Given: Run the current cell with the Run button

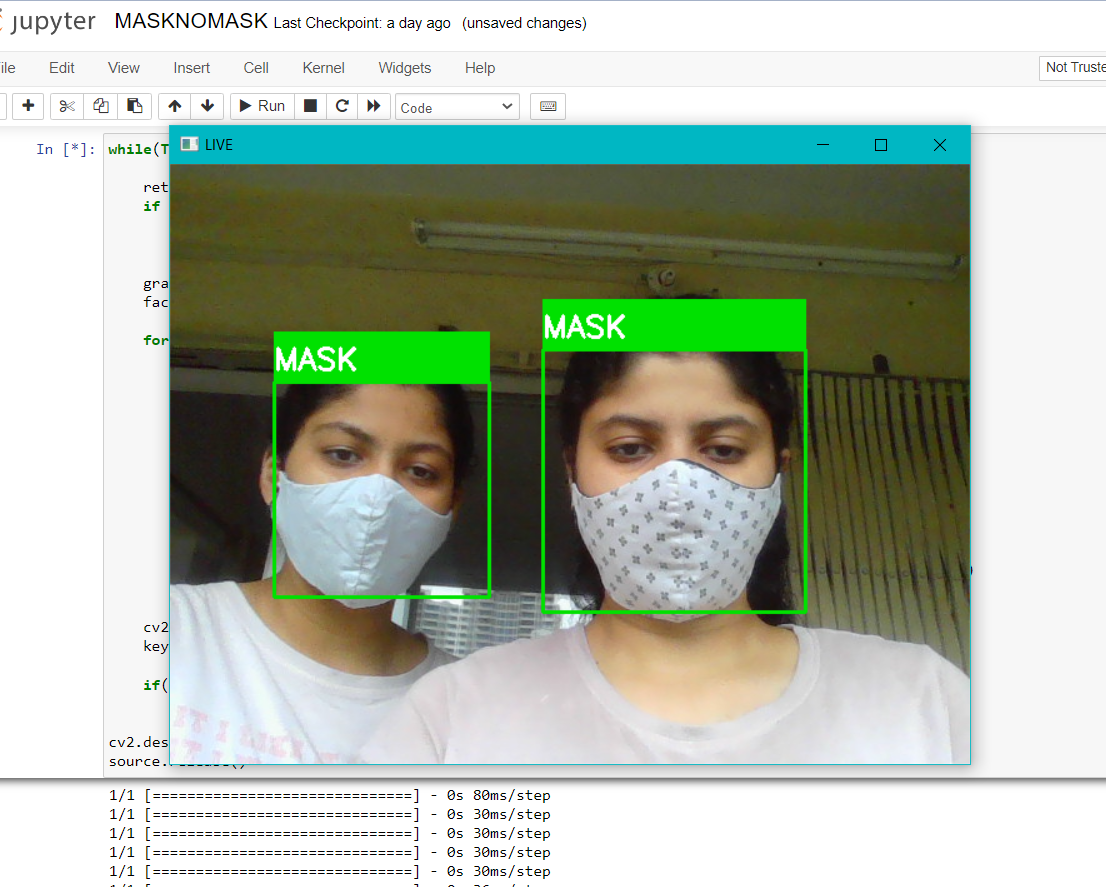Looking at the screenshot, I should click(x=261, y=105).
